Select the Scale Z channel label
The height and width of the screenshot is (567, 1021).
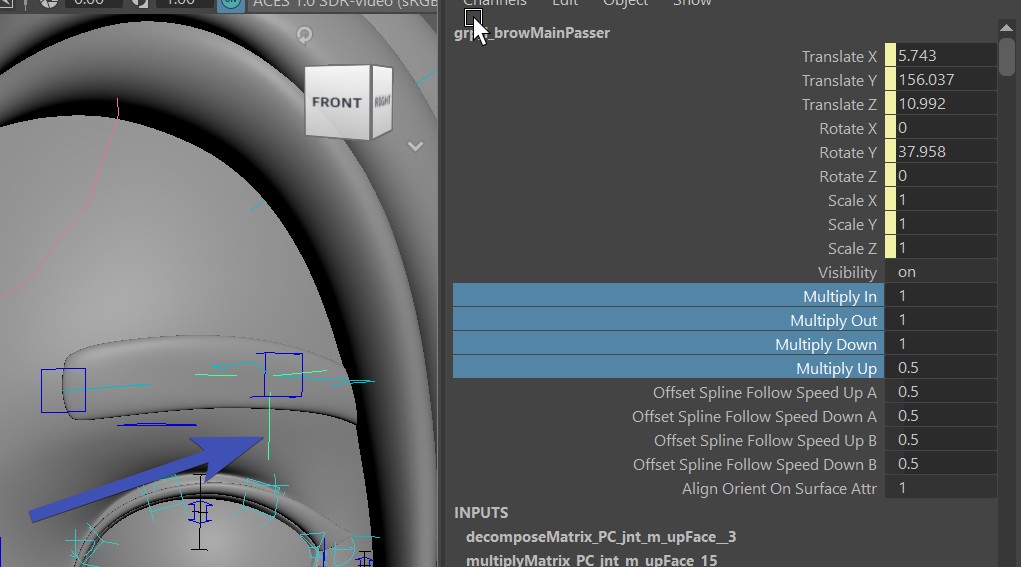pos(852,249)
